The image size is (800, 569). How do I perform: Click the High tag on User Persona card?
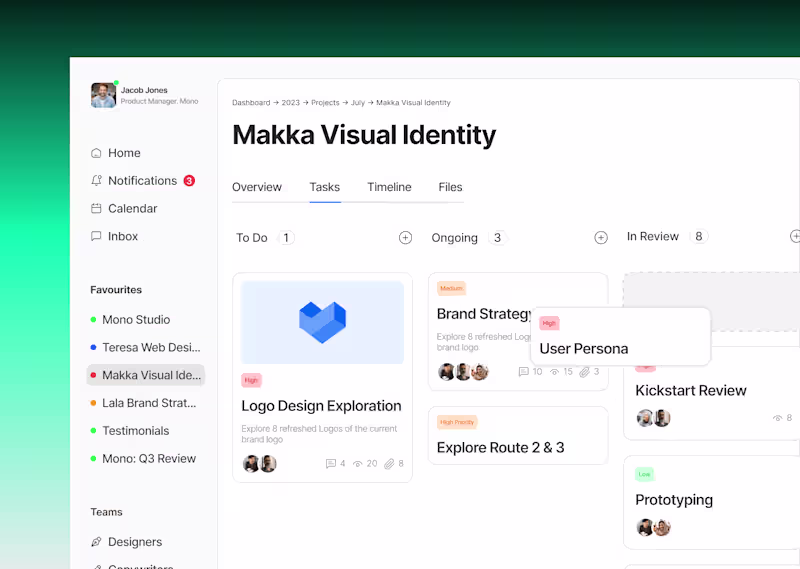549,323
